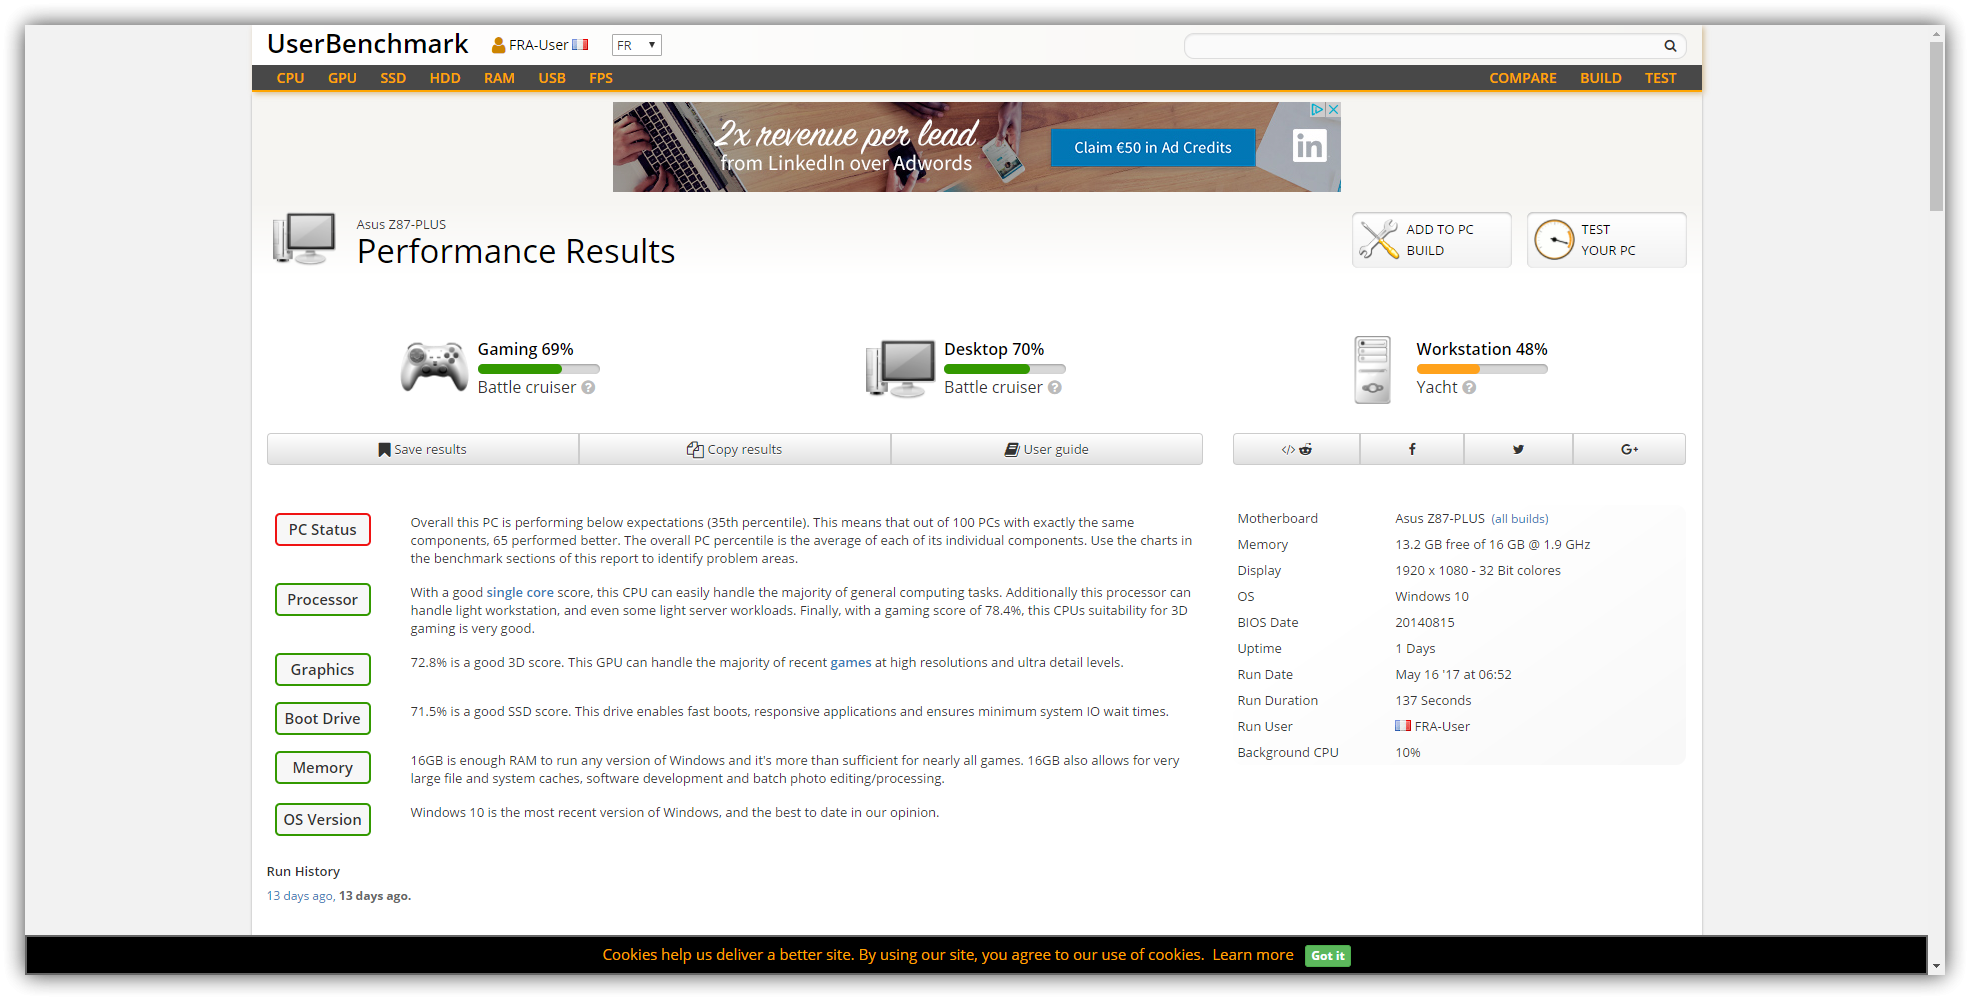Claim €50 in Ad Credits
This screenshot has width=1970, height=1000.
point(1153,148)
